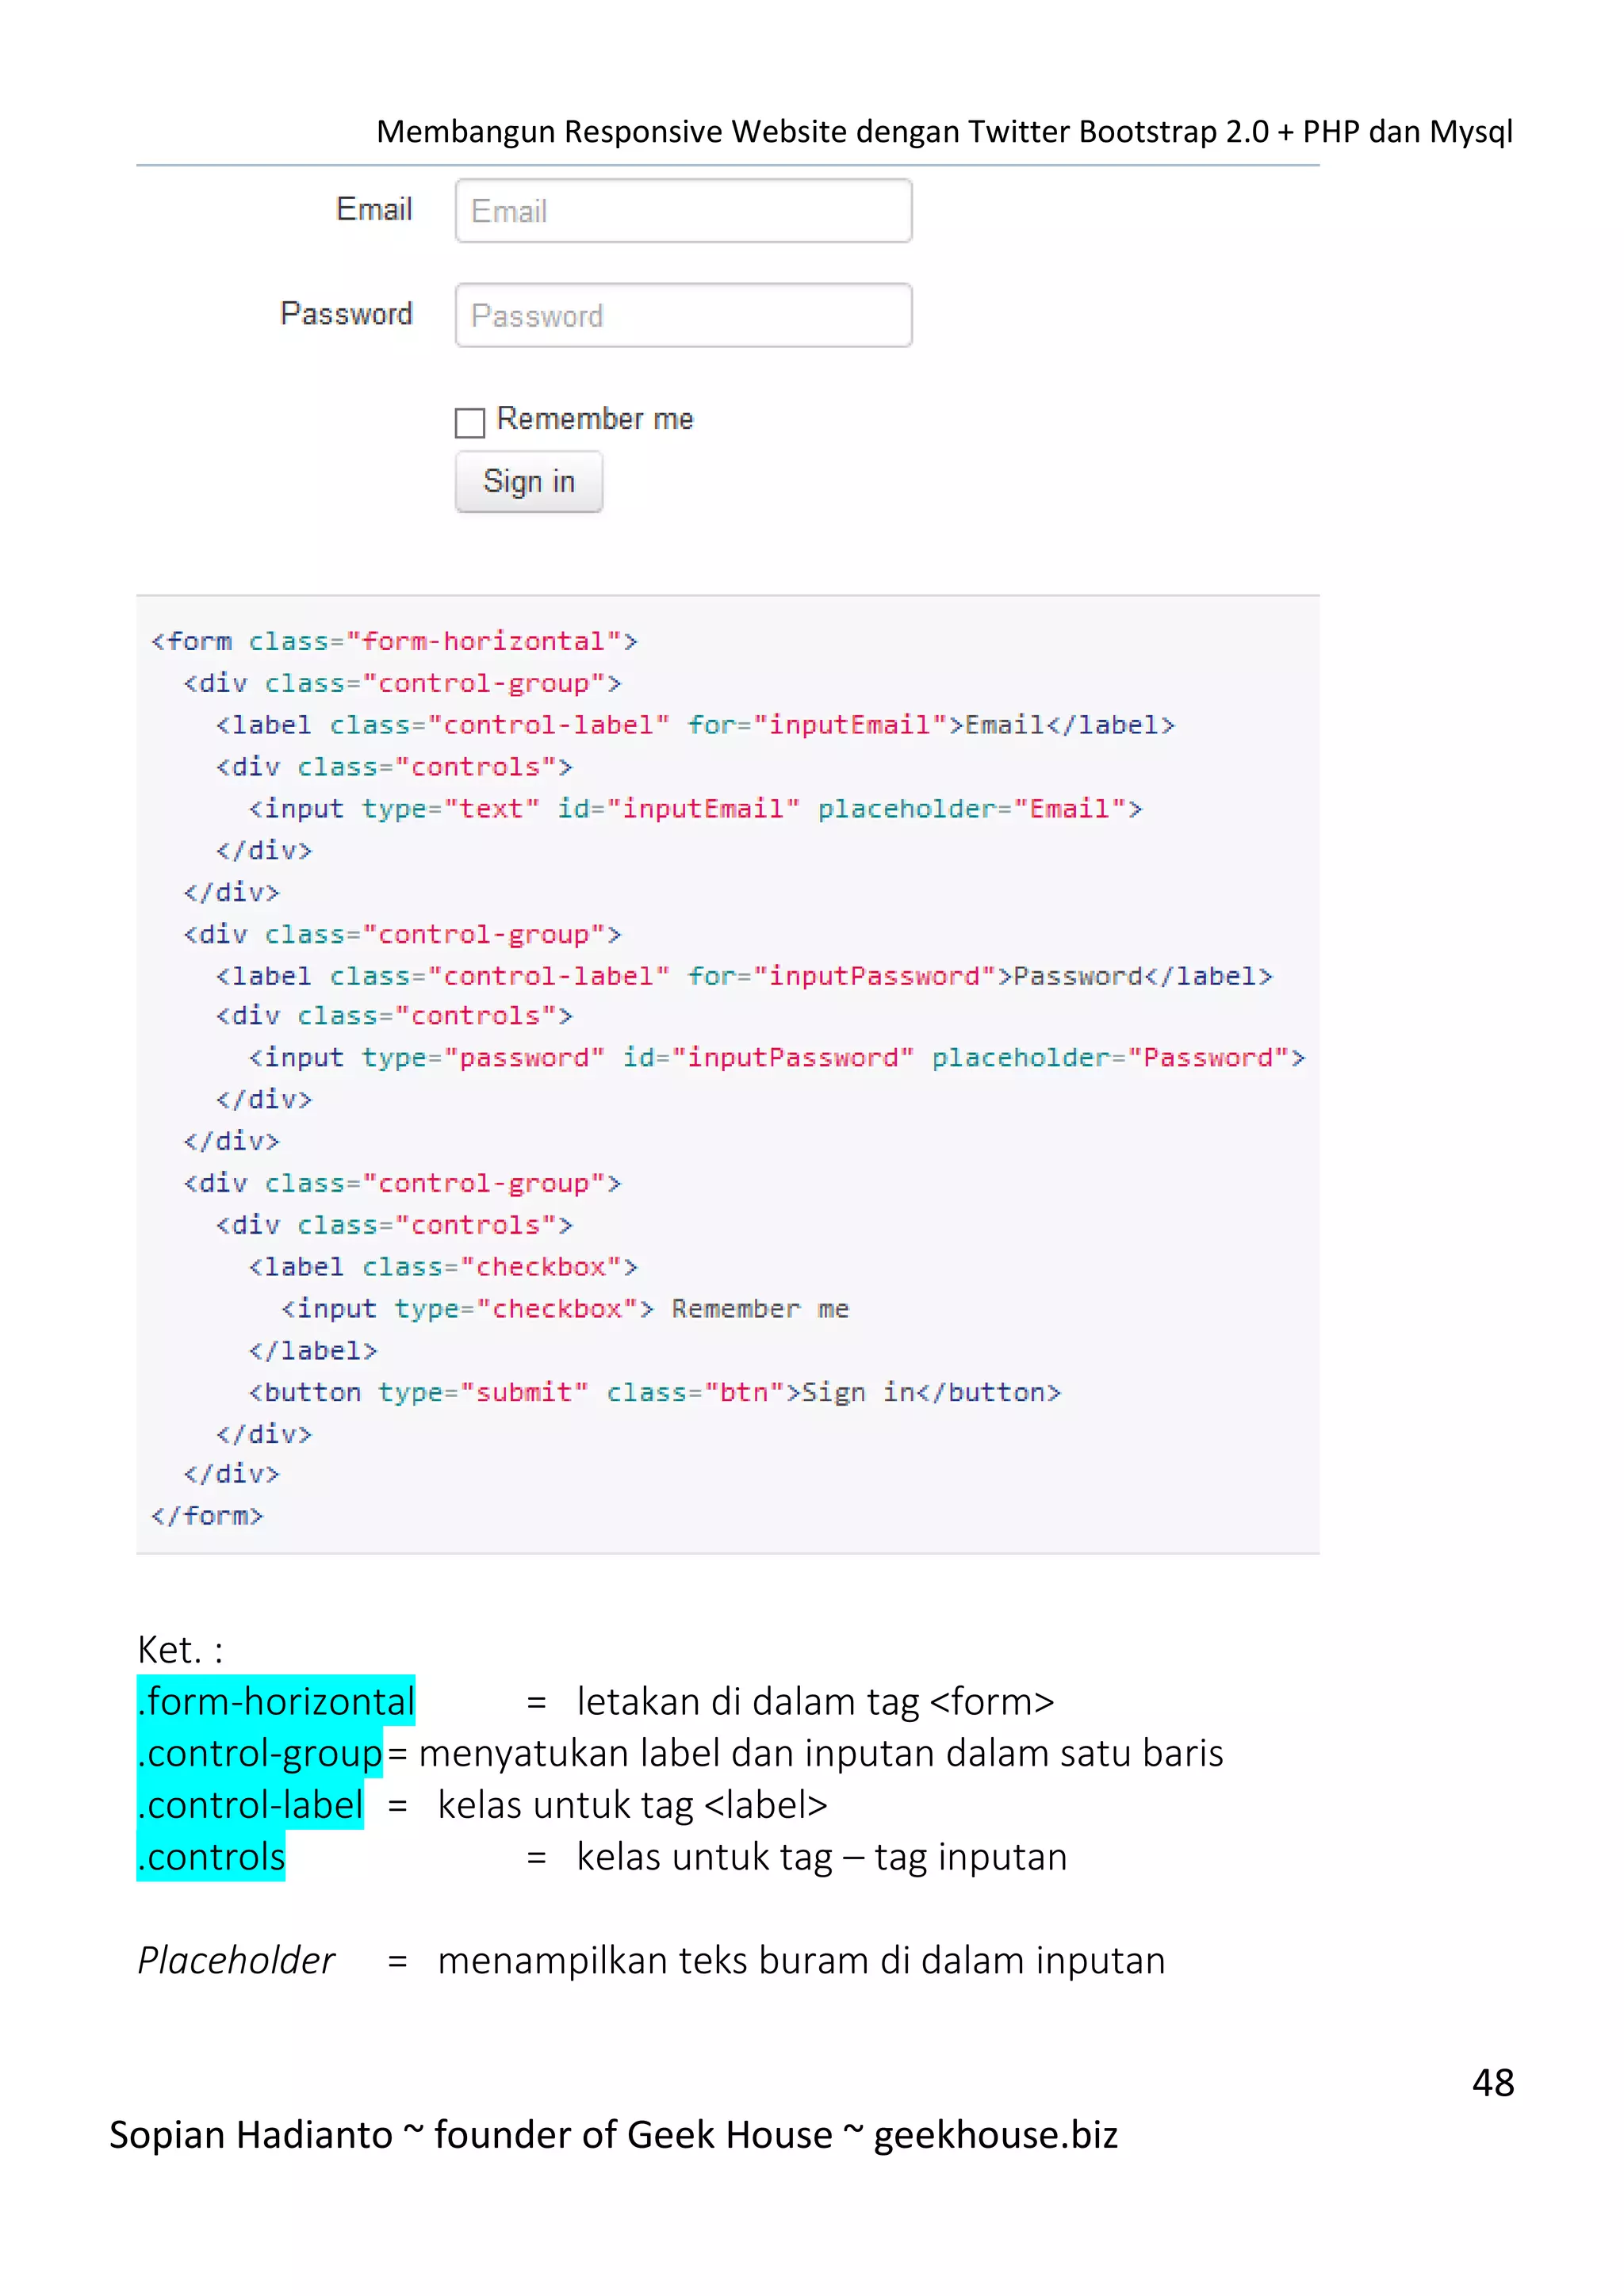This screenshot has width=1624, height=2296.
Task: Click the highlighted '.control-label' term
Action: point(250,1805)
